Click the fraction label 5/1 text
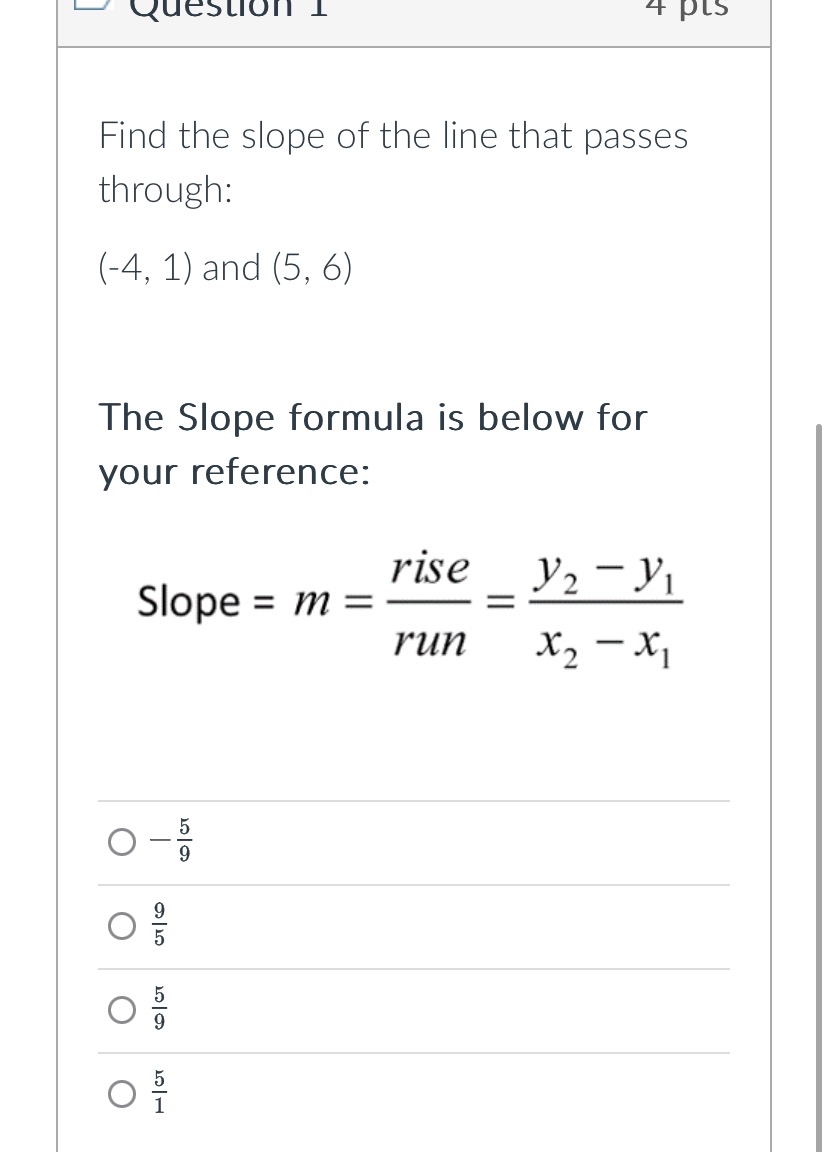The height and width of the screenshot is (1152, 828). (x=158, y=1093)
